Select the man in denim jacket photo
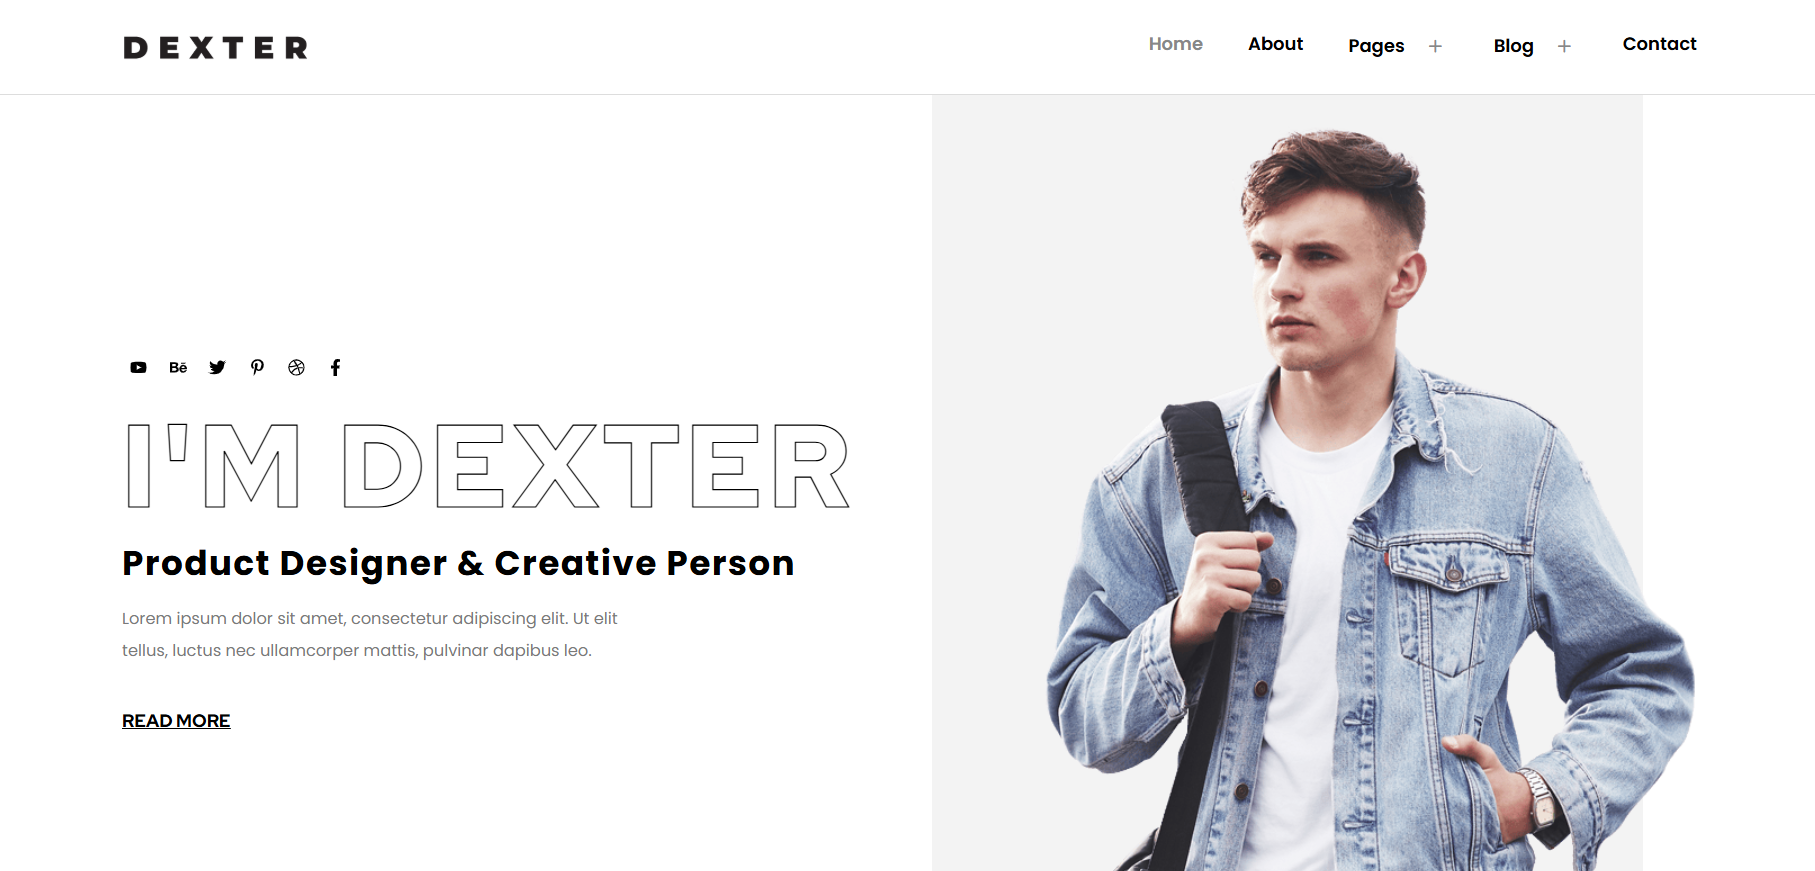Image resolution: width=1815 pixels, height=871 pixels. pos(1287,483)
